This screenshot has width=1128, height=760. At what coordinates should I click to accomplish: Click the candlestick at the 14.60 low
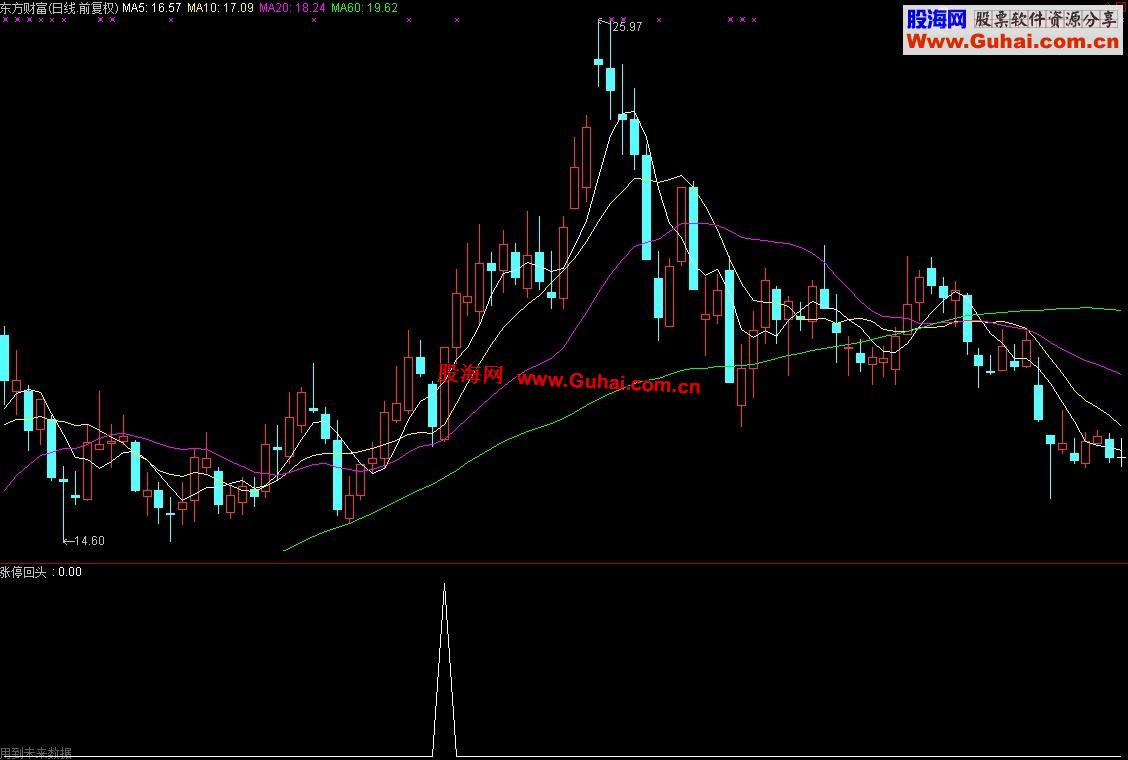63,504
